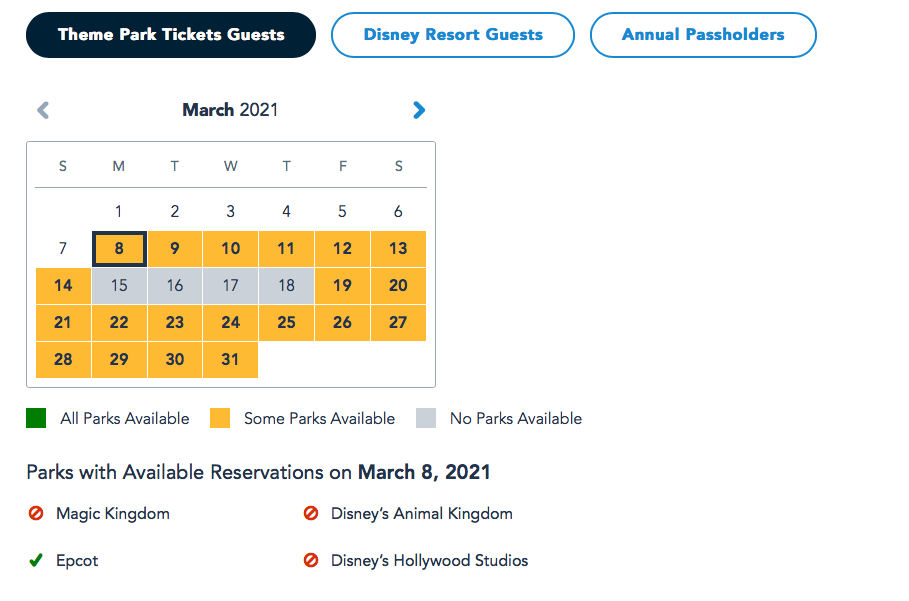
Task: Click green All Parks Available legend swatch
Action: pyautogui.click(x=36, y=418)
